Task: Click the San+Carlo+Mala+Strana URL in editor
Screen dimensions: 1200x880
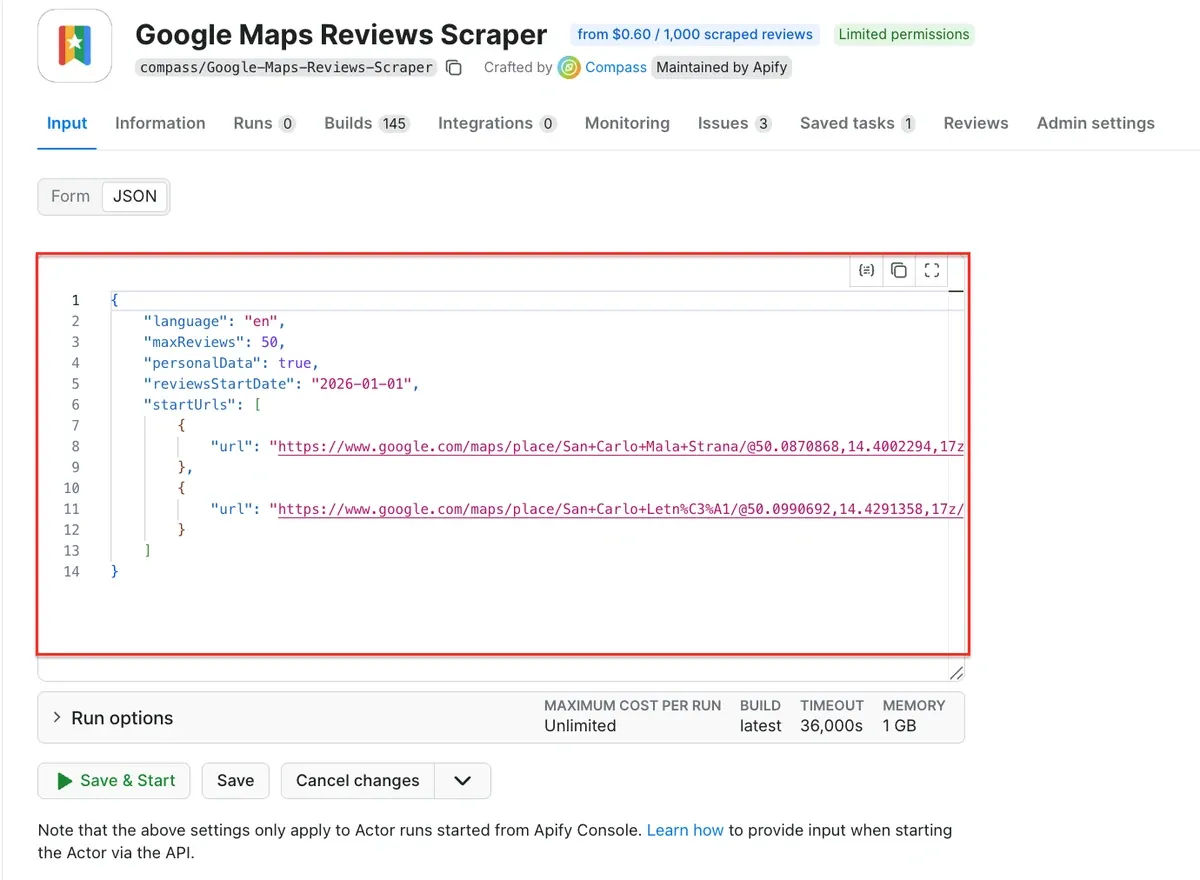Action: pyautogui.click(x=620, y=447)
